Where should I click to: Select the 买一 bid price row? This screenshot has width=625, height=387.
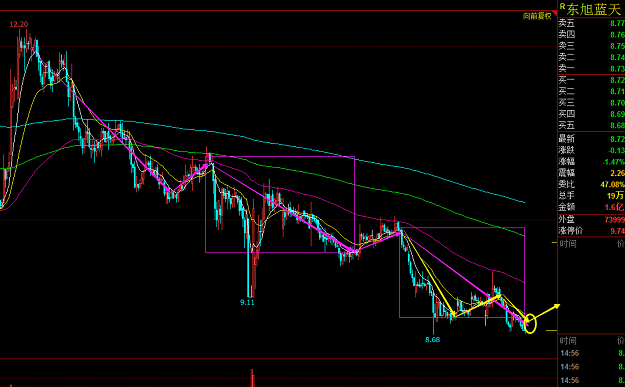[591, 80]
